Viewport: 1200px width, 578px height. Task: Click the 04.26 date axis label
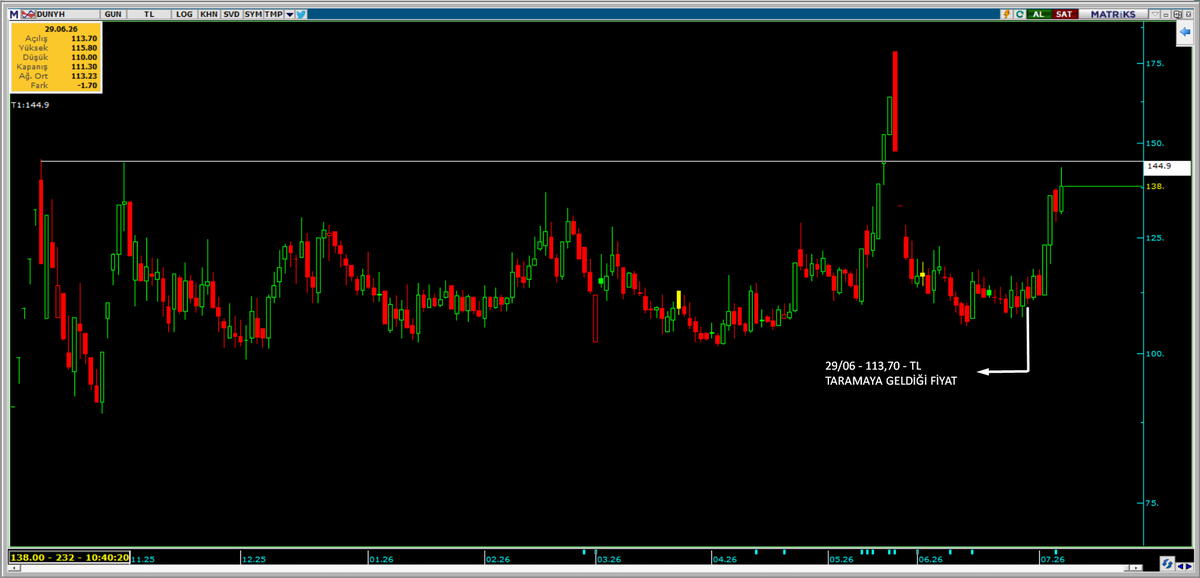(x=725, y=559)
